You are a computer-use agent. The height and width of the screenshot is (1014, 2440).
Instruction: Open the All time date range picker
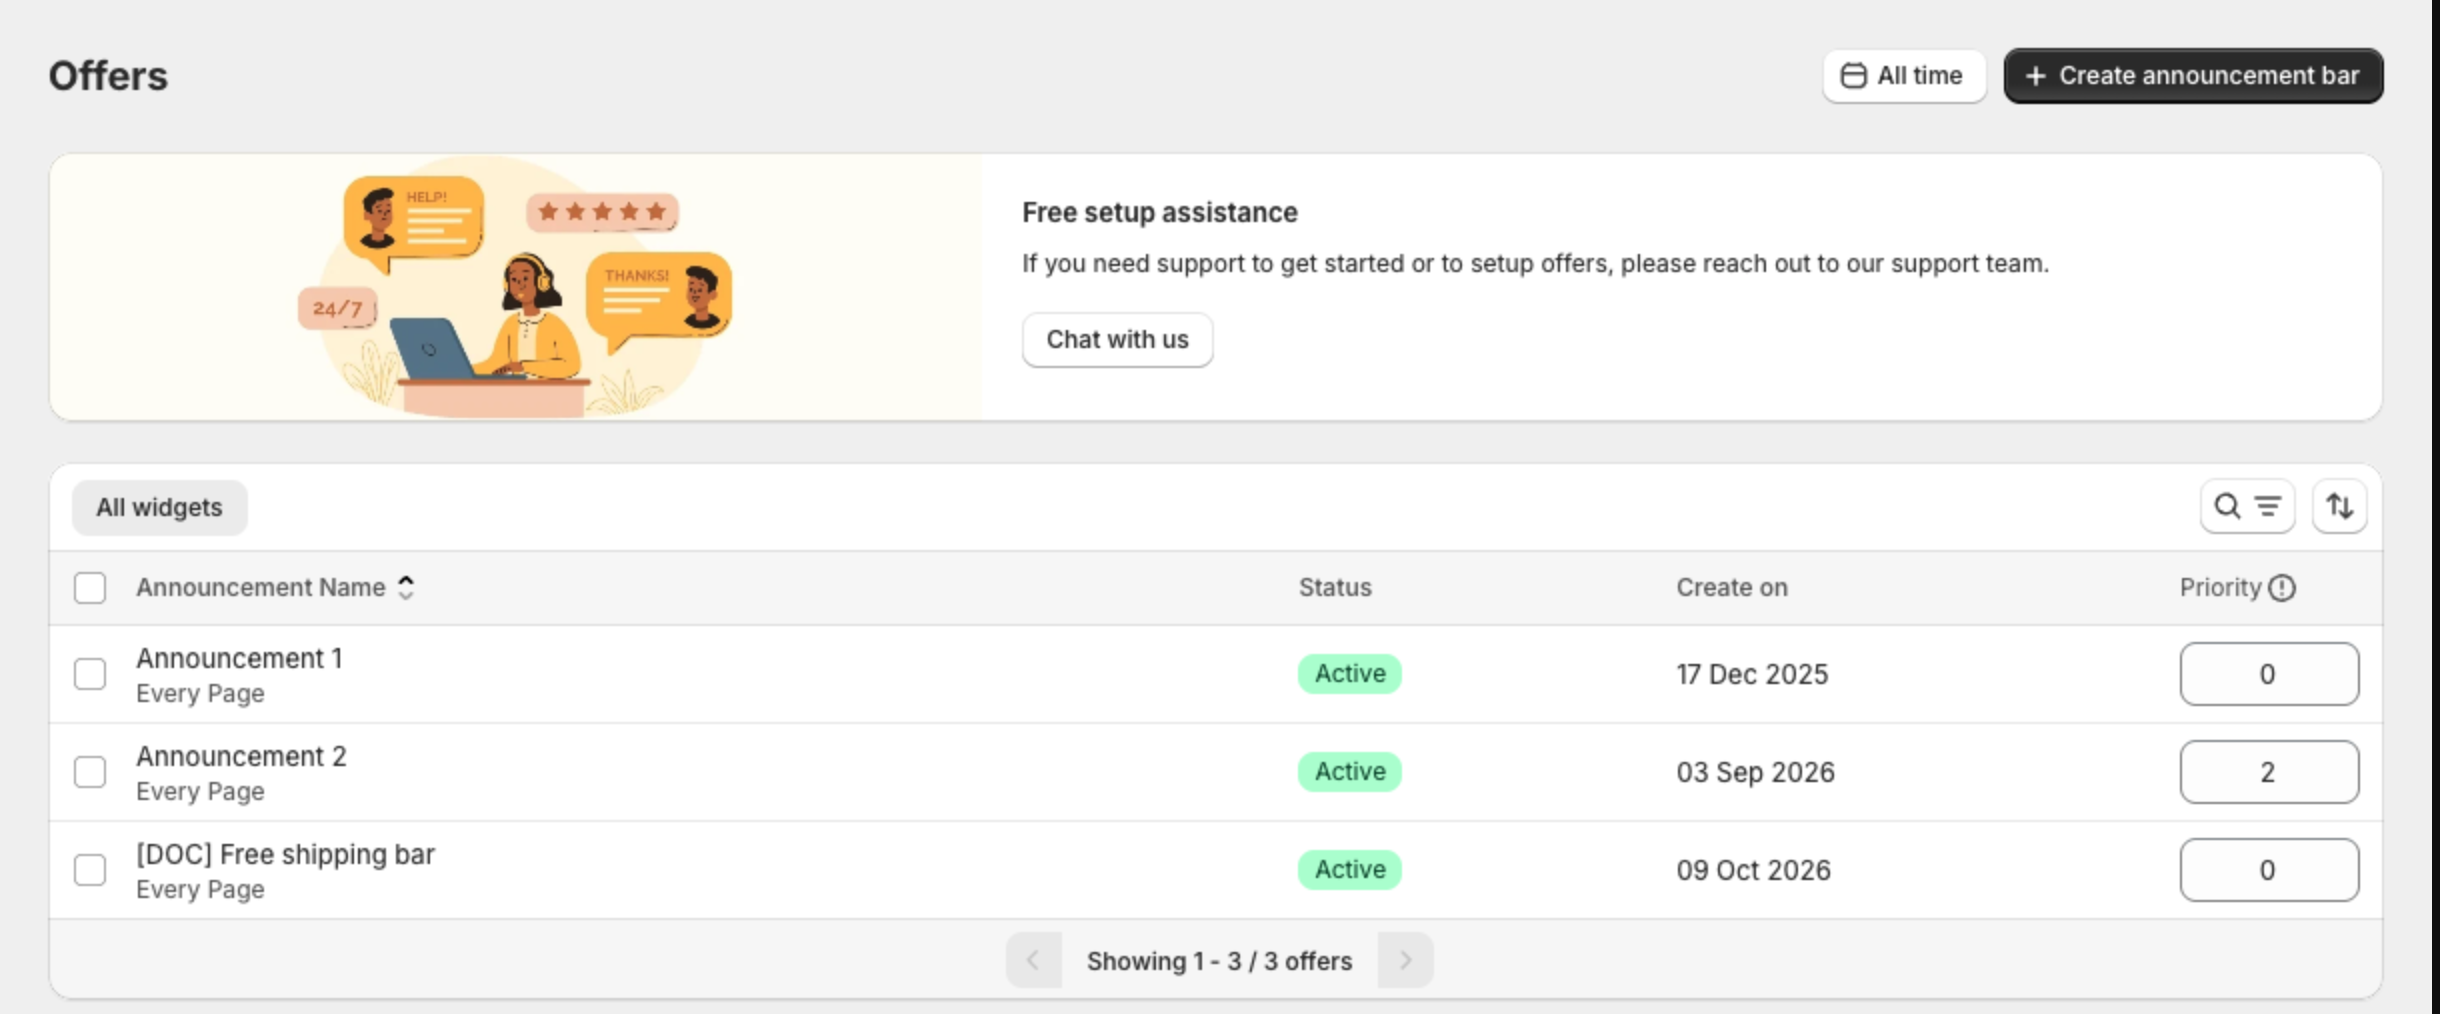[1904, 76]
